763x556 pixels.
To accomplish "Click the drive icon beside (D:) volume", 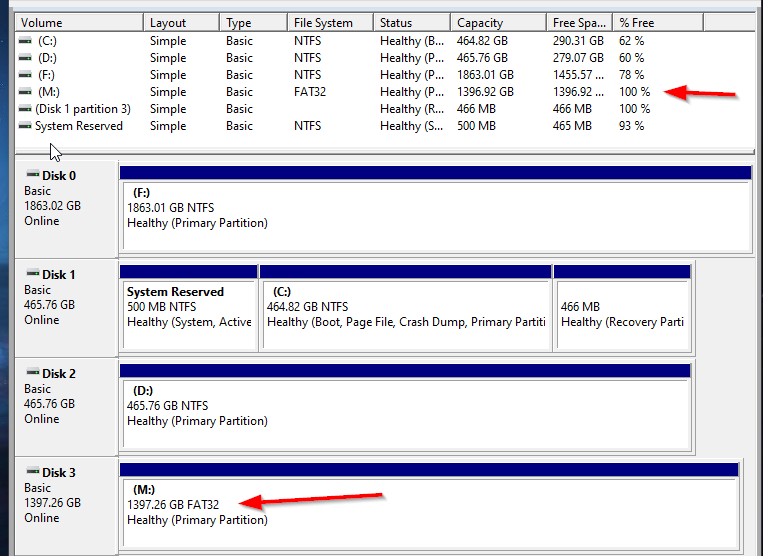I will (25, 58).
